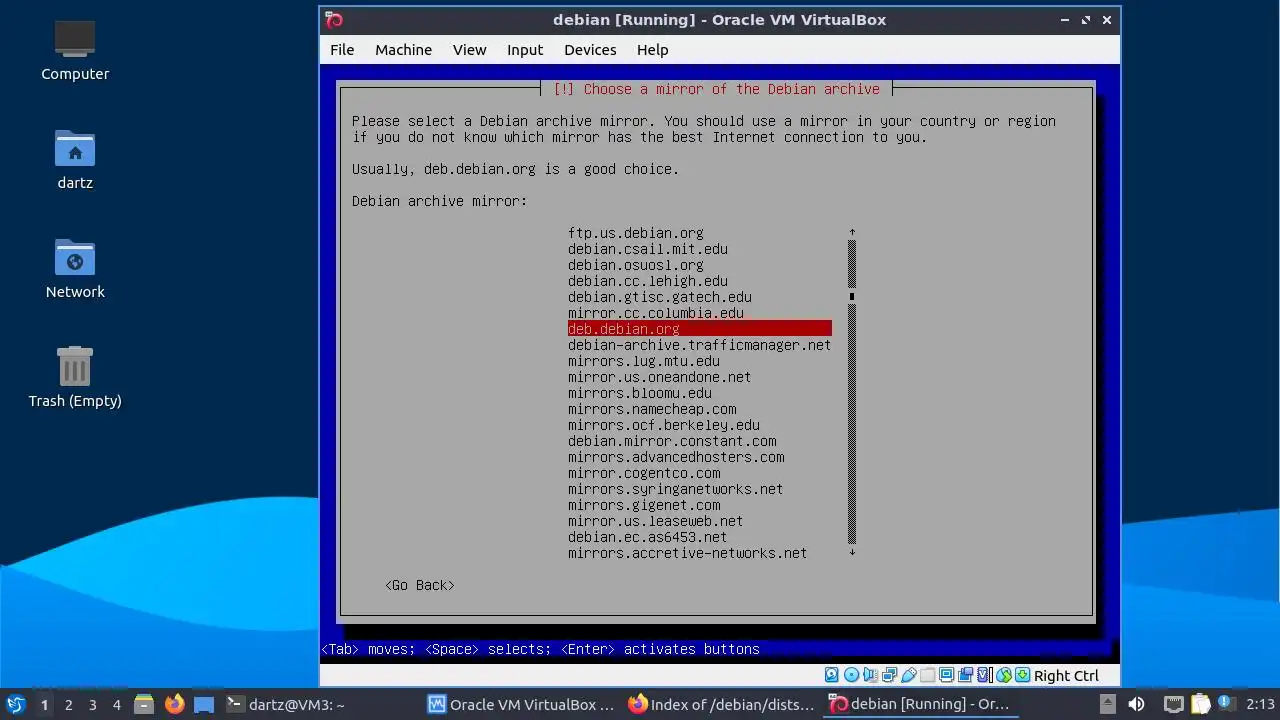Open the Computer desktop icon
This screenshot has height=720, width=1280.
[75, 51]
